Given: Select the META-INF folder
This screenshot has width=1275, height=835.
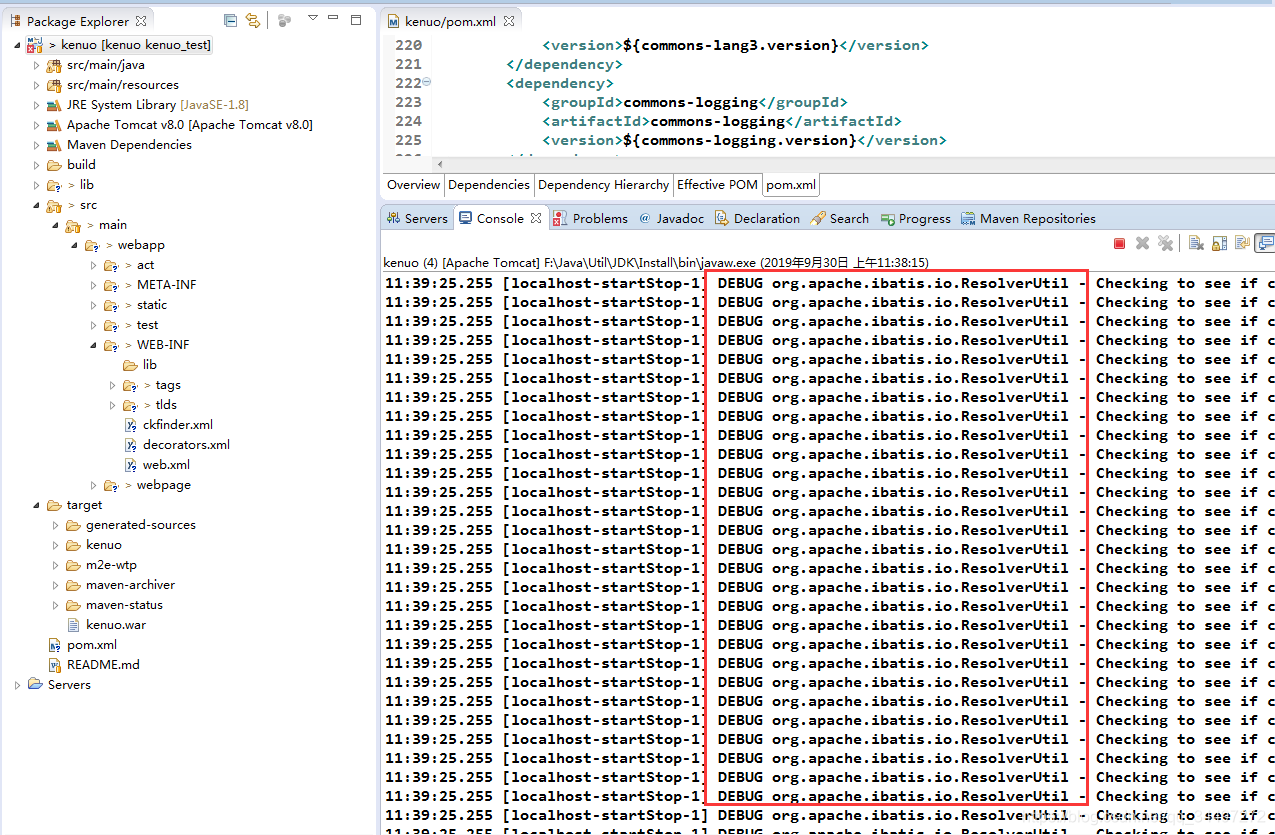Looking at the screenshot, I should pos(166,285).
